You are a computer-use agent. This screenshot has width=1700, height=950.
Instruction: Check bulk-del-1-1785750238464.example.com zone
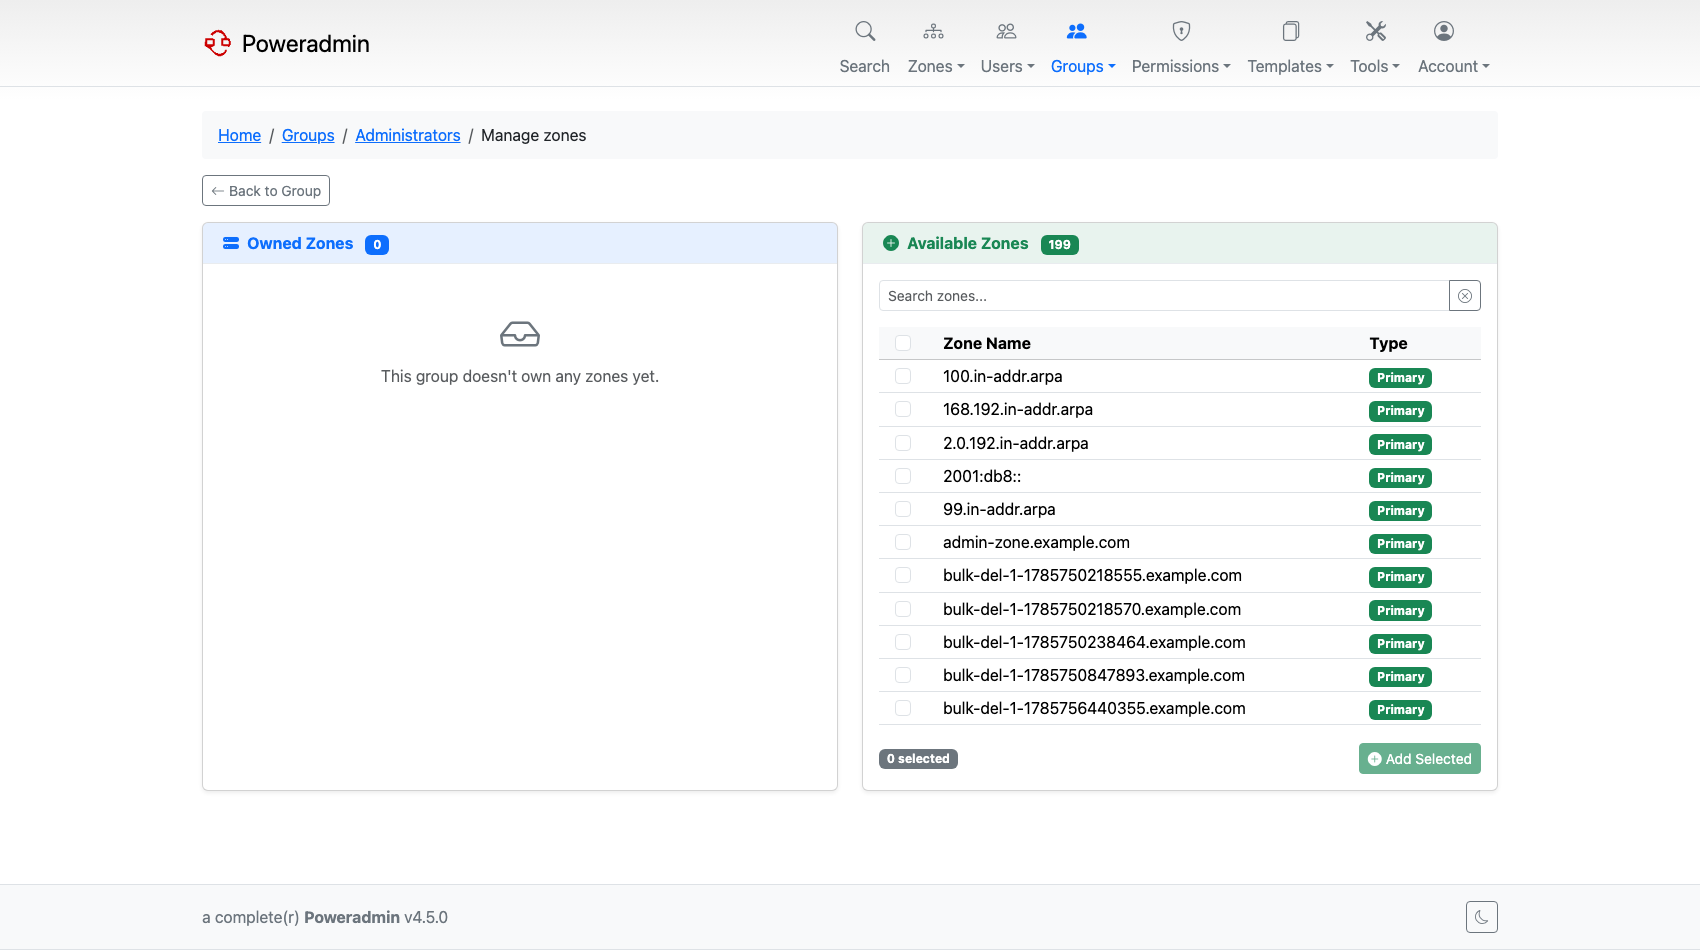click(903, 642)
